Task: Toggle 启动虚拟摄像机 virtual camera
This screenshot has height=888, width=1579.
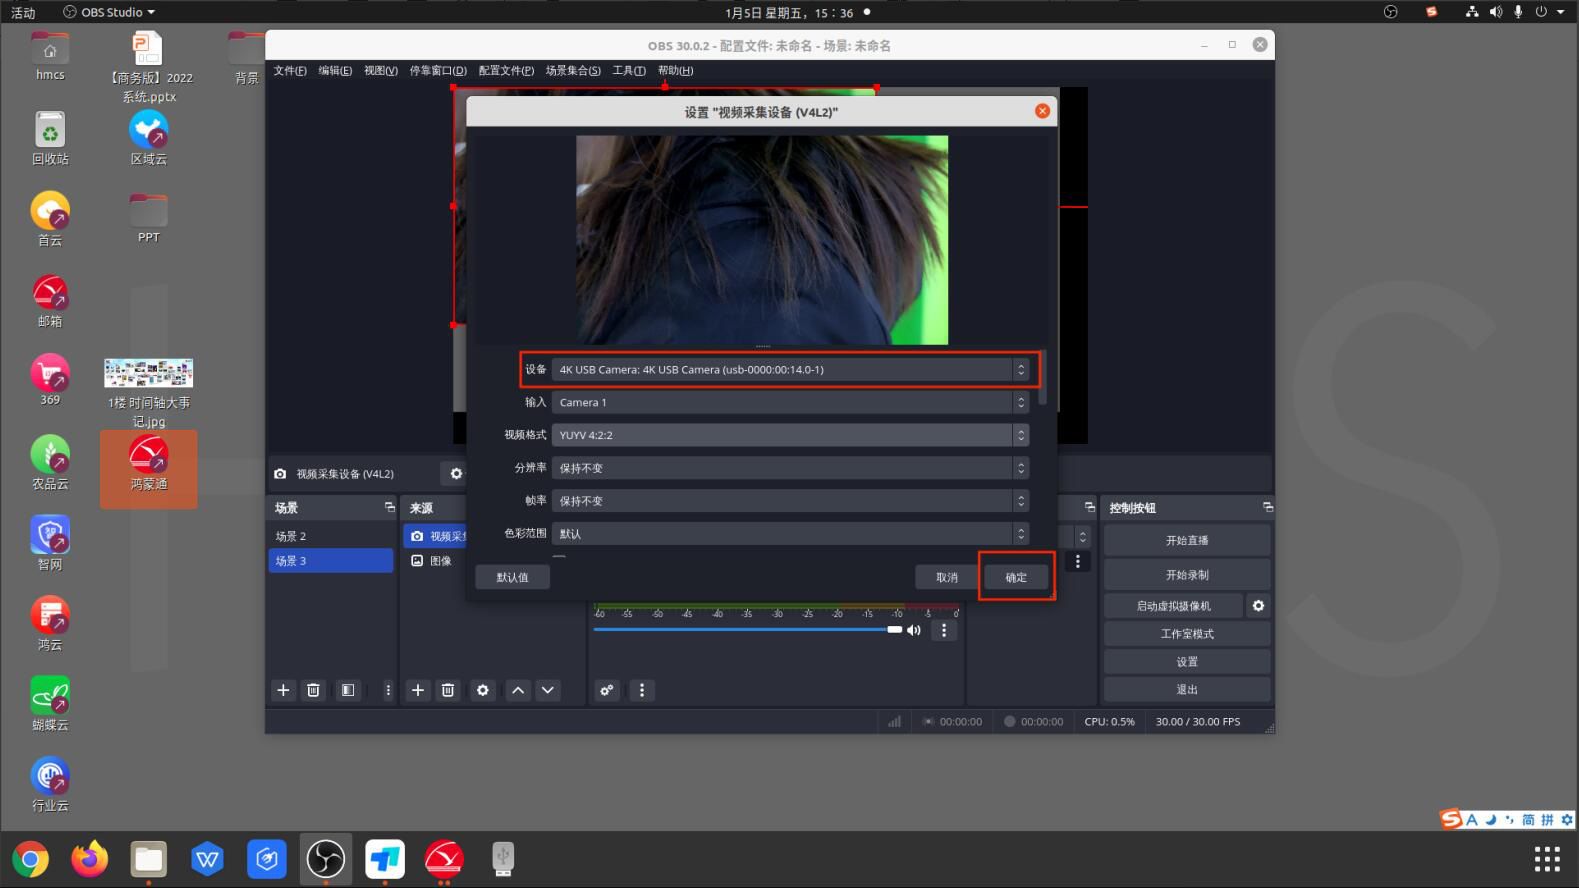Action: click(x=1173, y=606)
